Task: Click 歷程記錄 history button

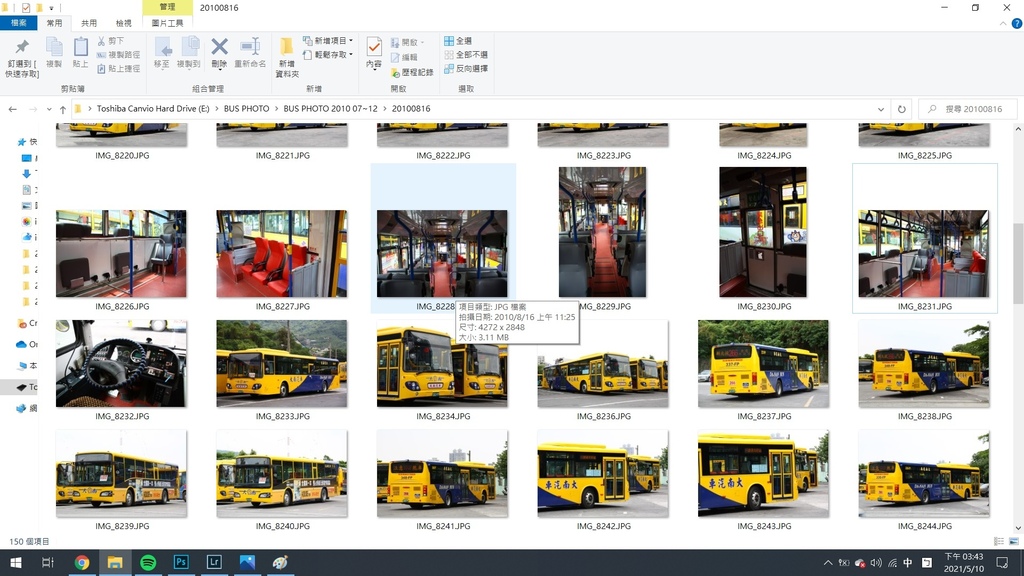Action: [412, 72]
